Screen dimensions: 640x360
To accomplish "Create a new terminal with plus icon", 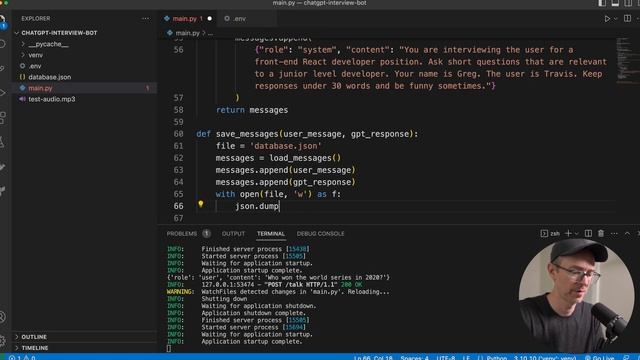I will click(568, 233).
